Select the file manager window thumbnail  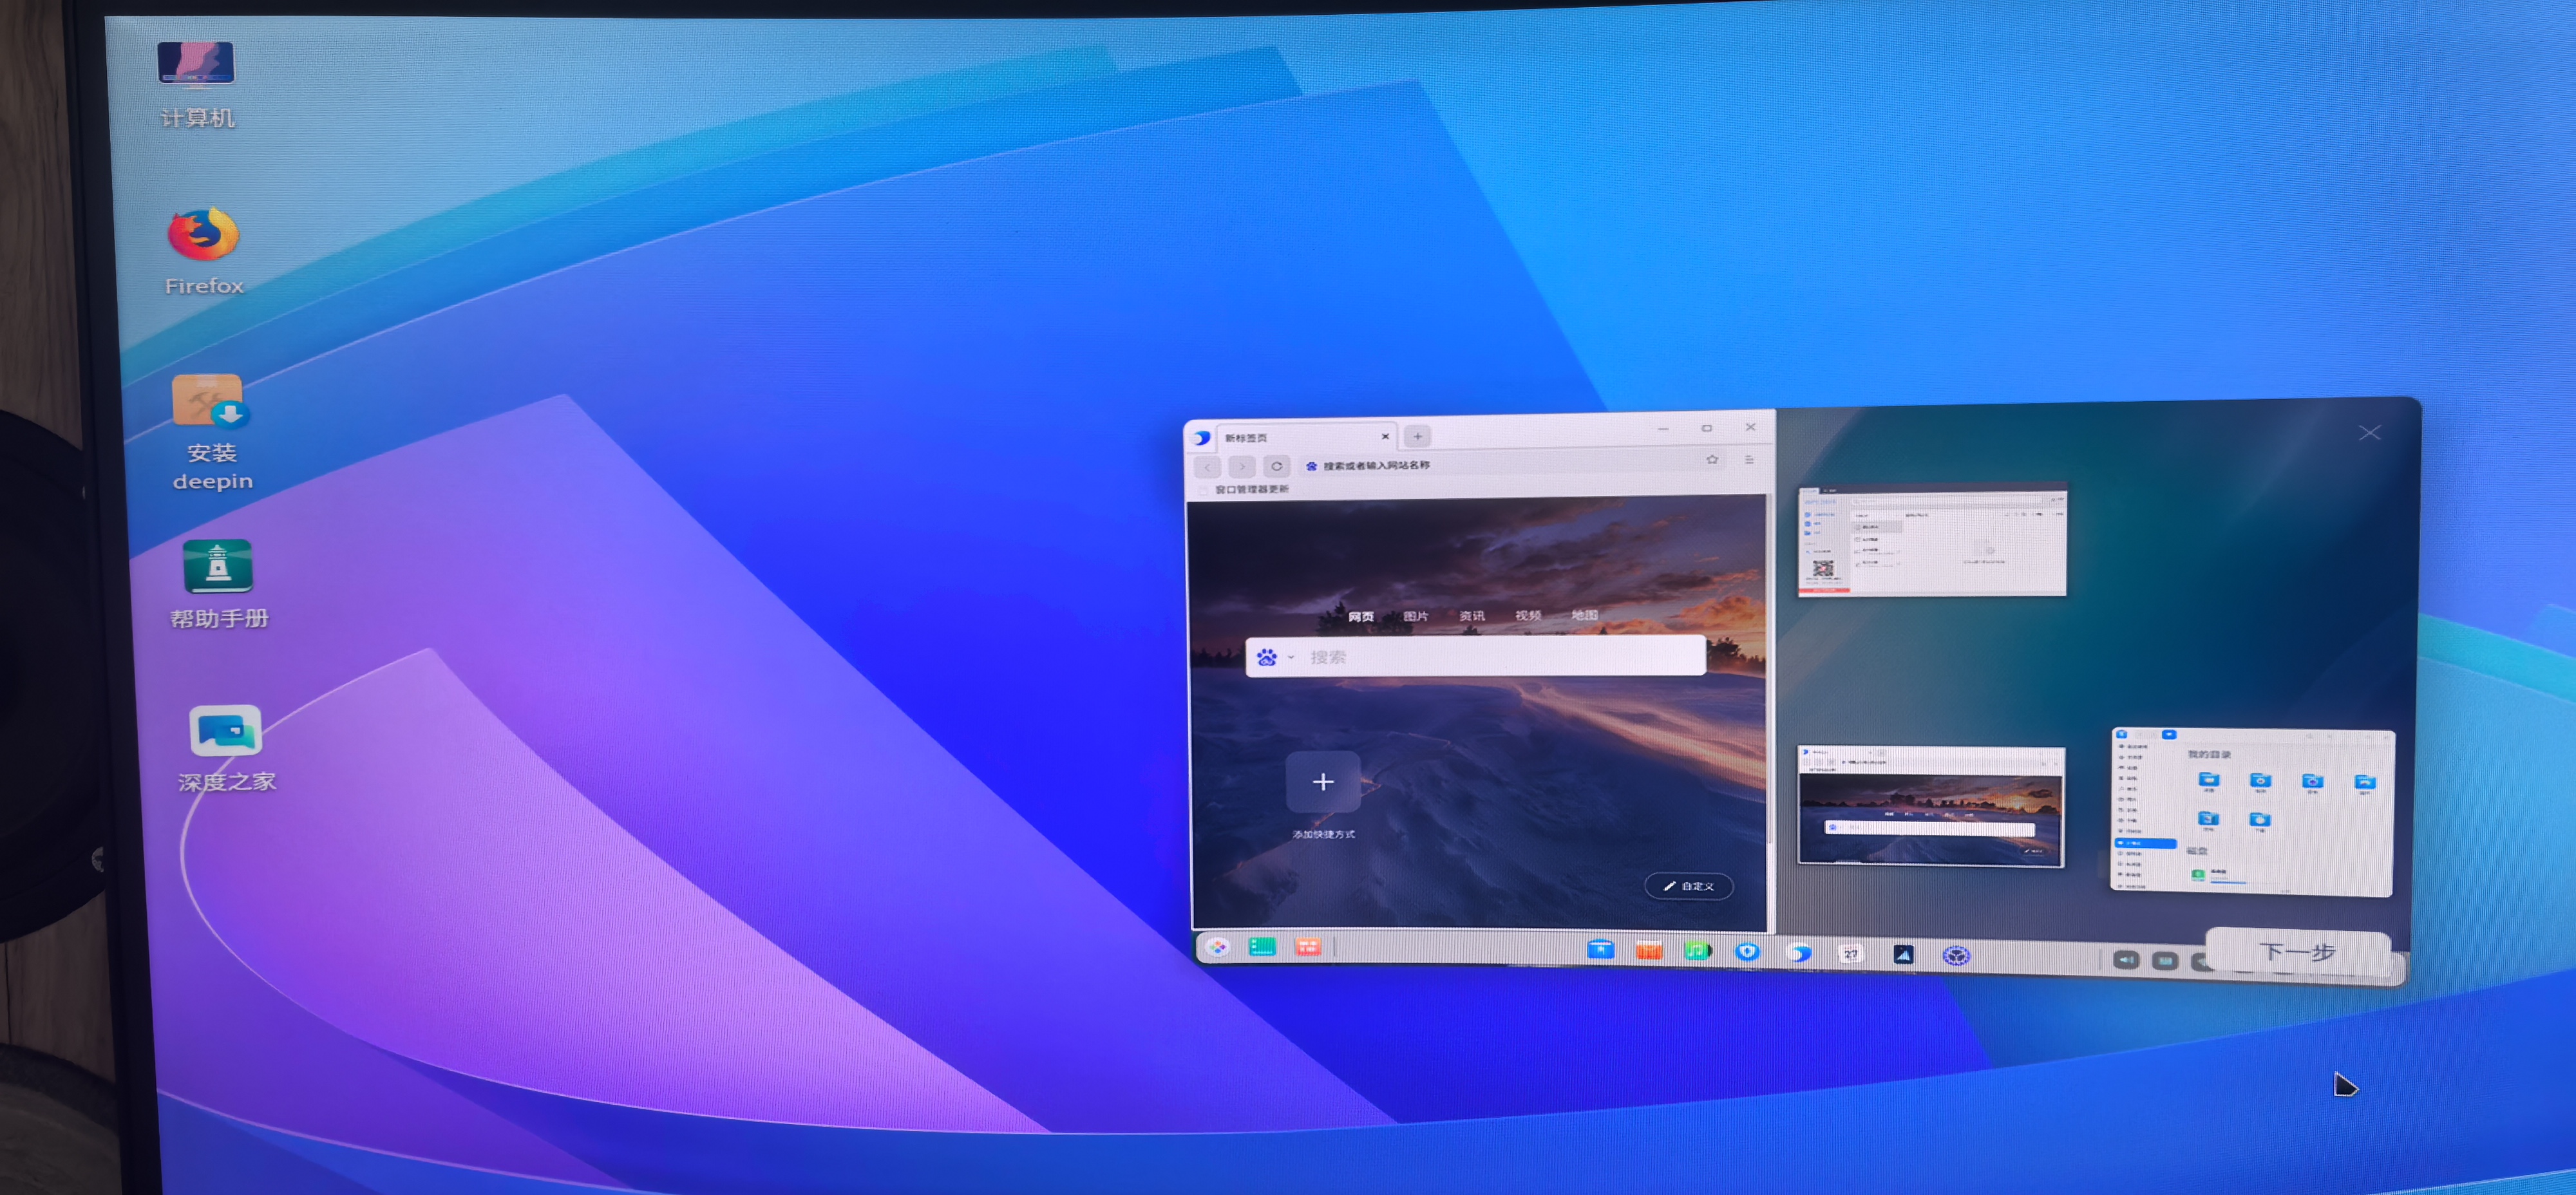2252,811
